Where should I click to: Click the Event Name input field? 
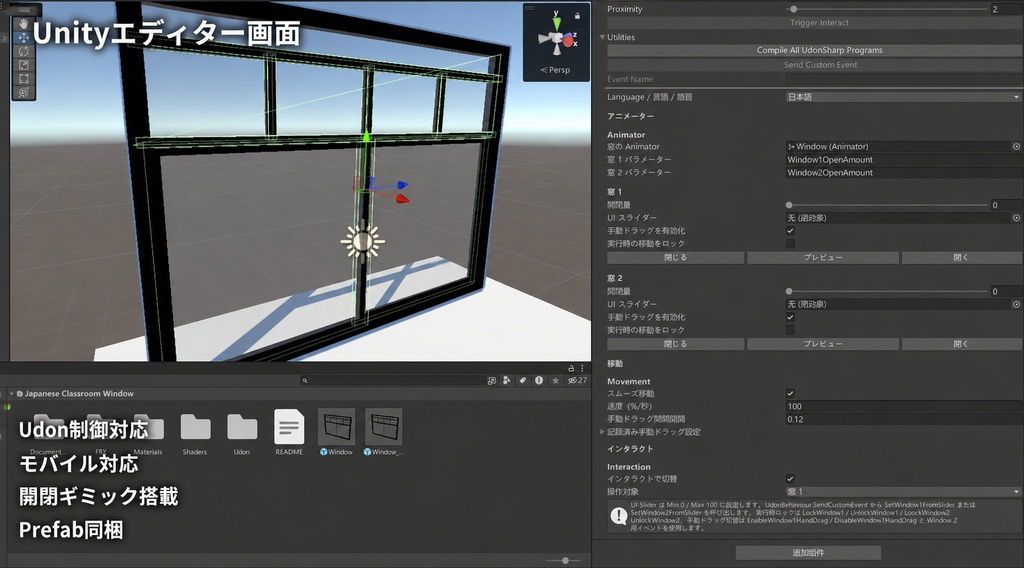903,79
